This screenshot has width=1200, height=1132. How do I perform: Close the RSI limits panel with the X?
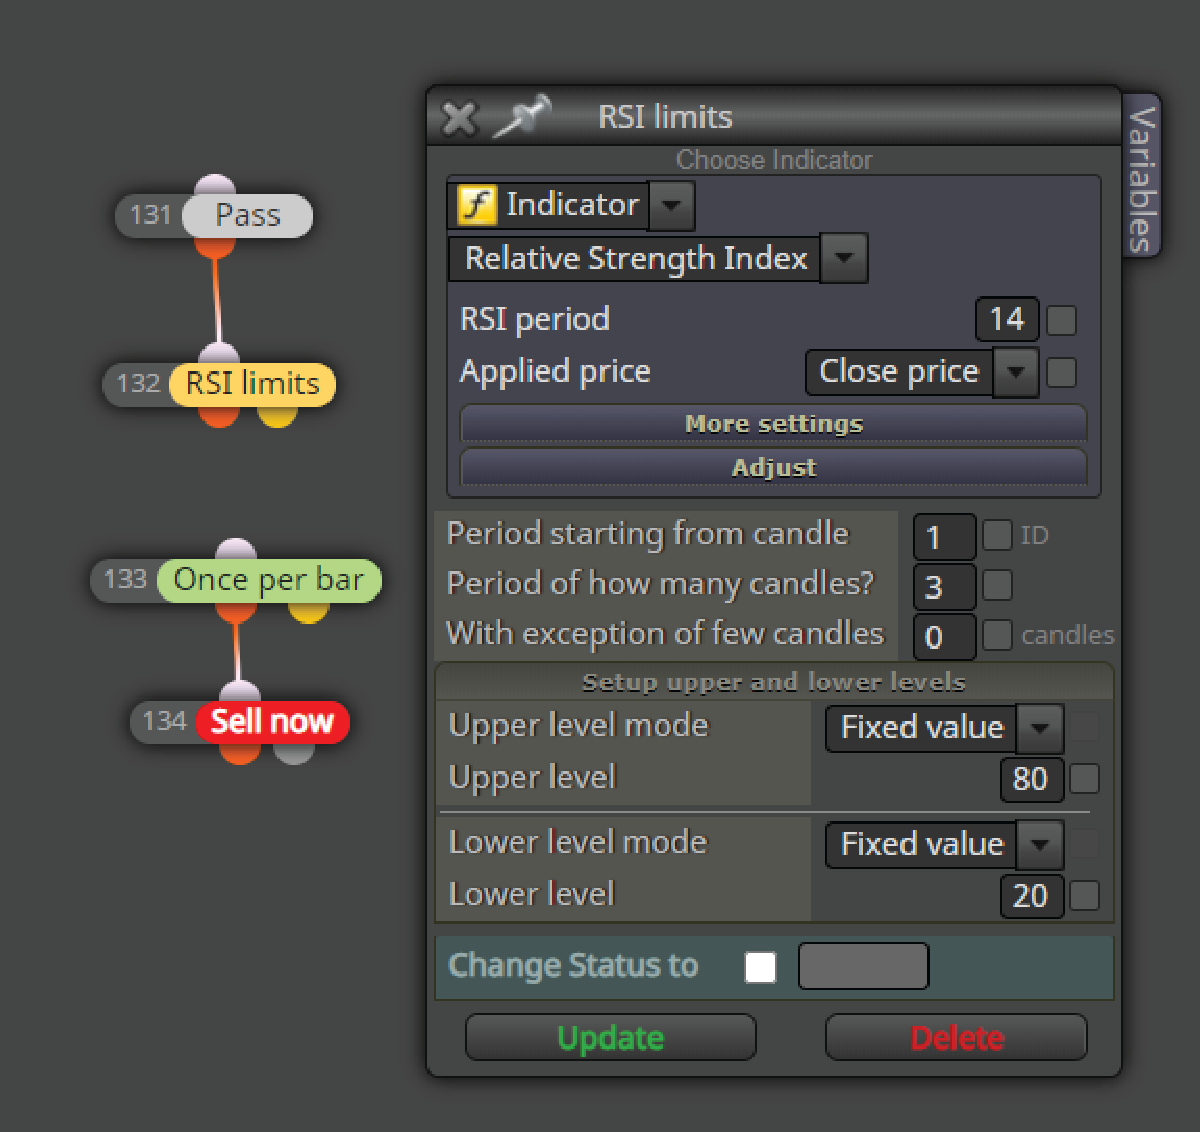pyautogui.click(x=459, y=118)
